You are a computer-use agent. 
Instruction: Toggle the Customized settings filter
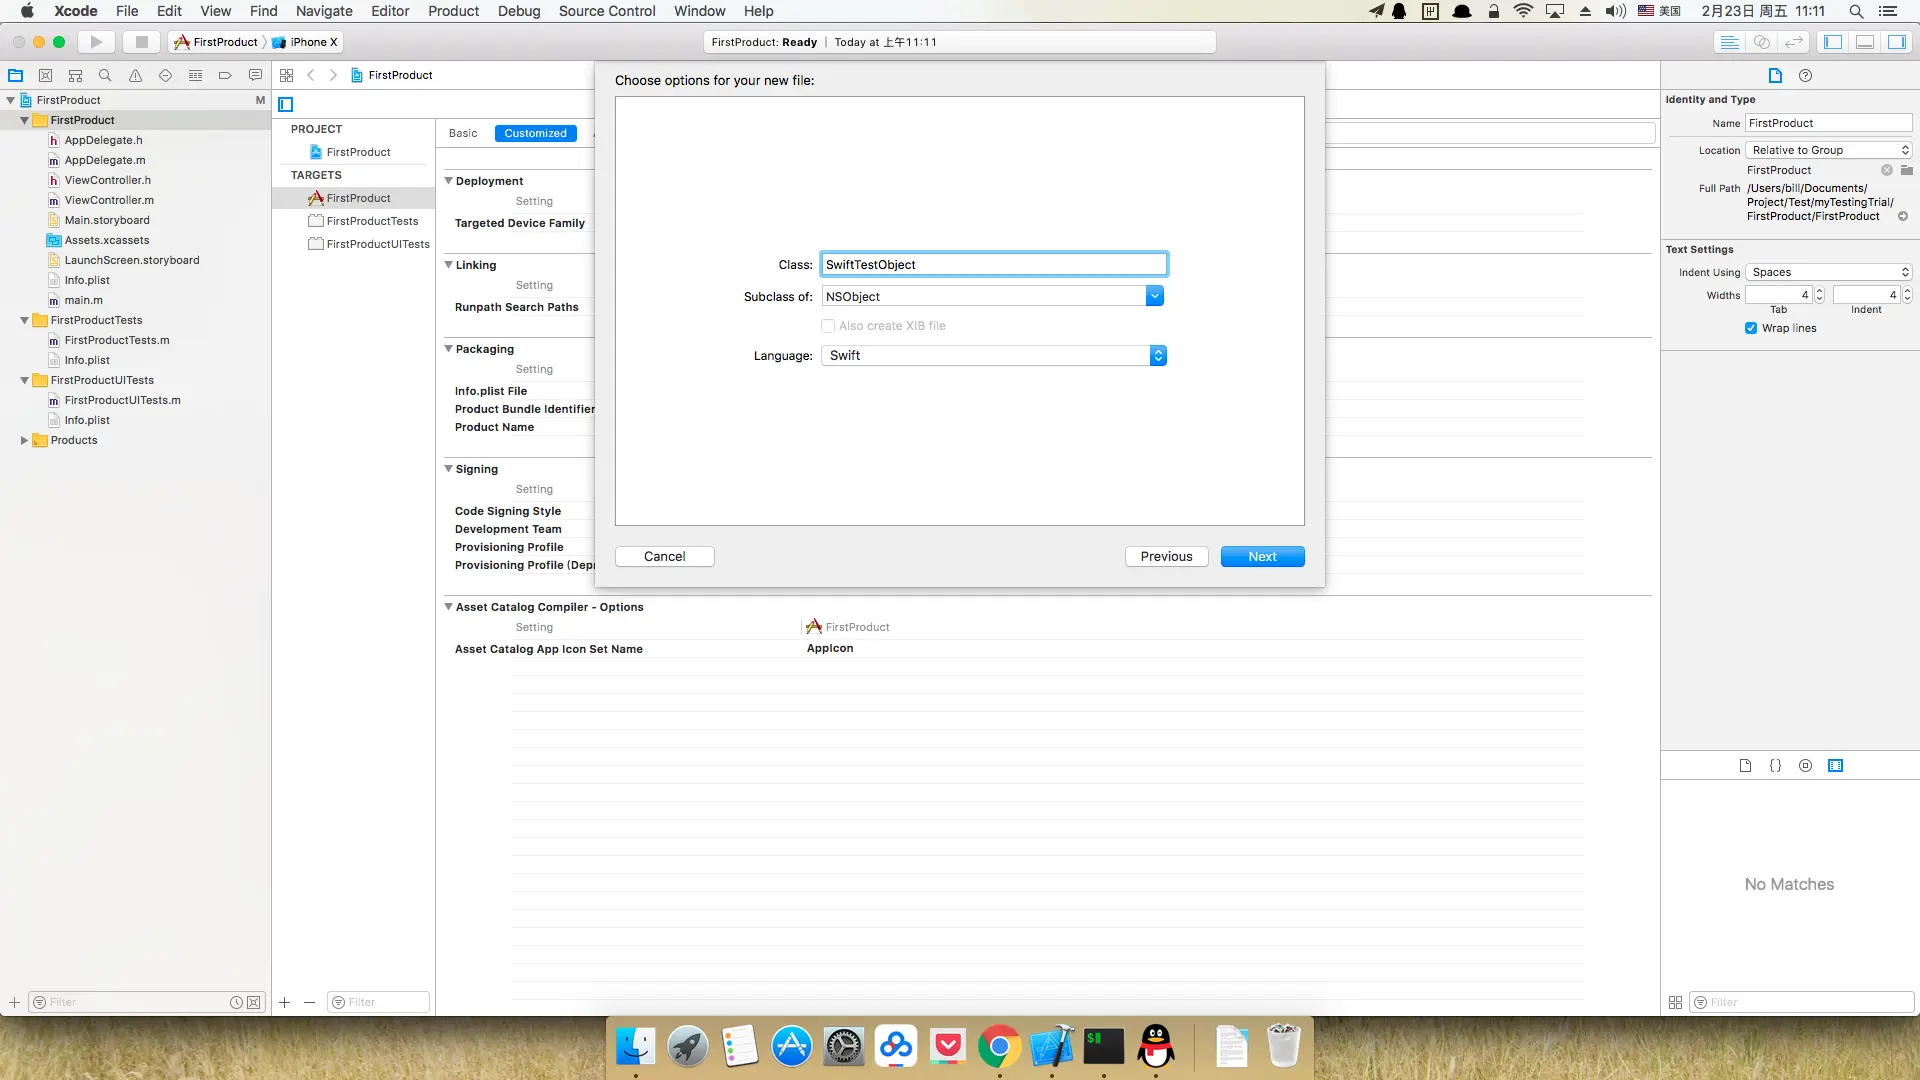pyautogui.click(x=535, y=133)
